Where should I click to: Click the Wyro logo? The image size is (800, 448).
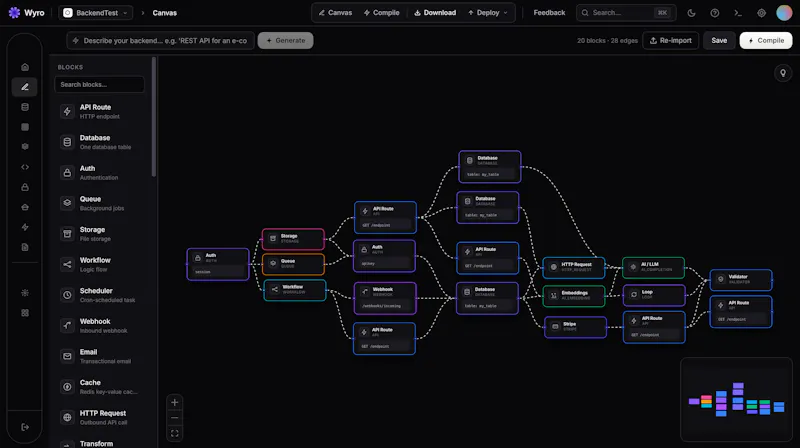point(27,13)
